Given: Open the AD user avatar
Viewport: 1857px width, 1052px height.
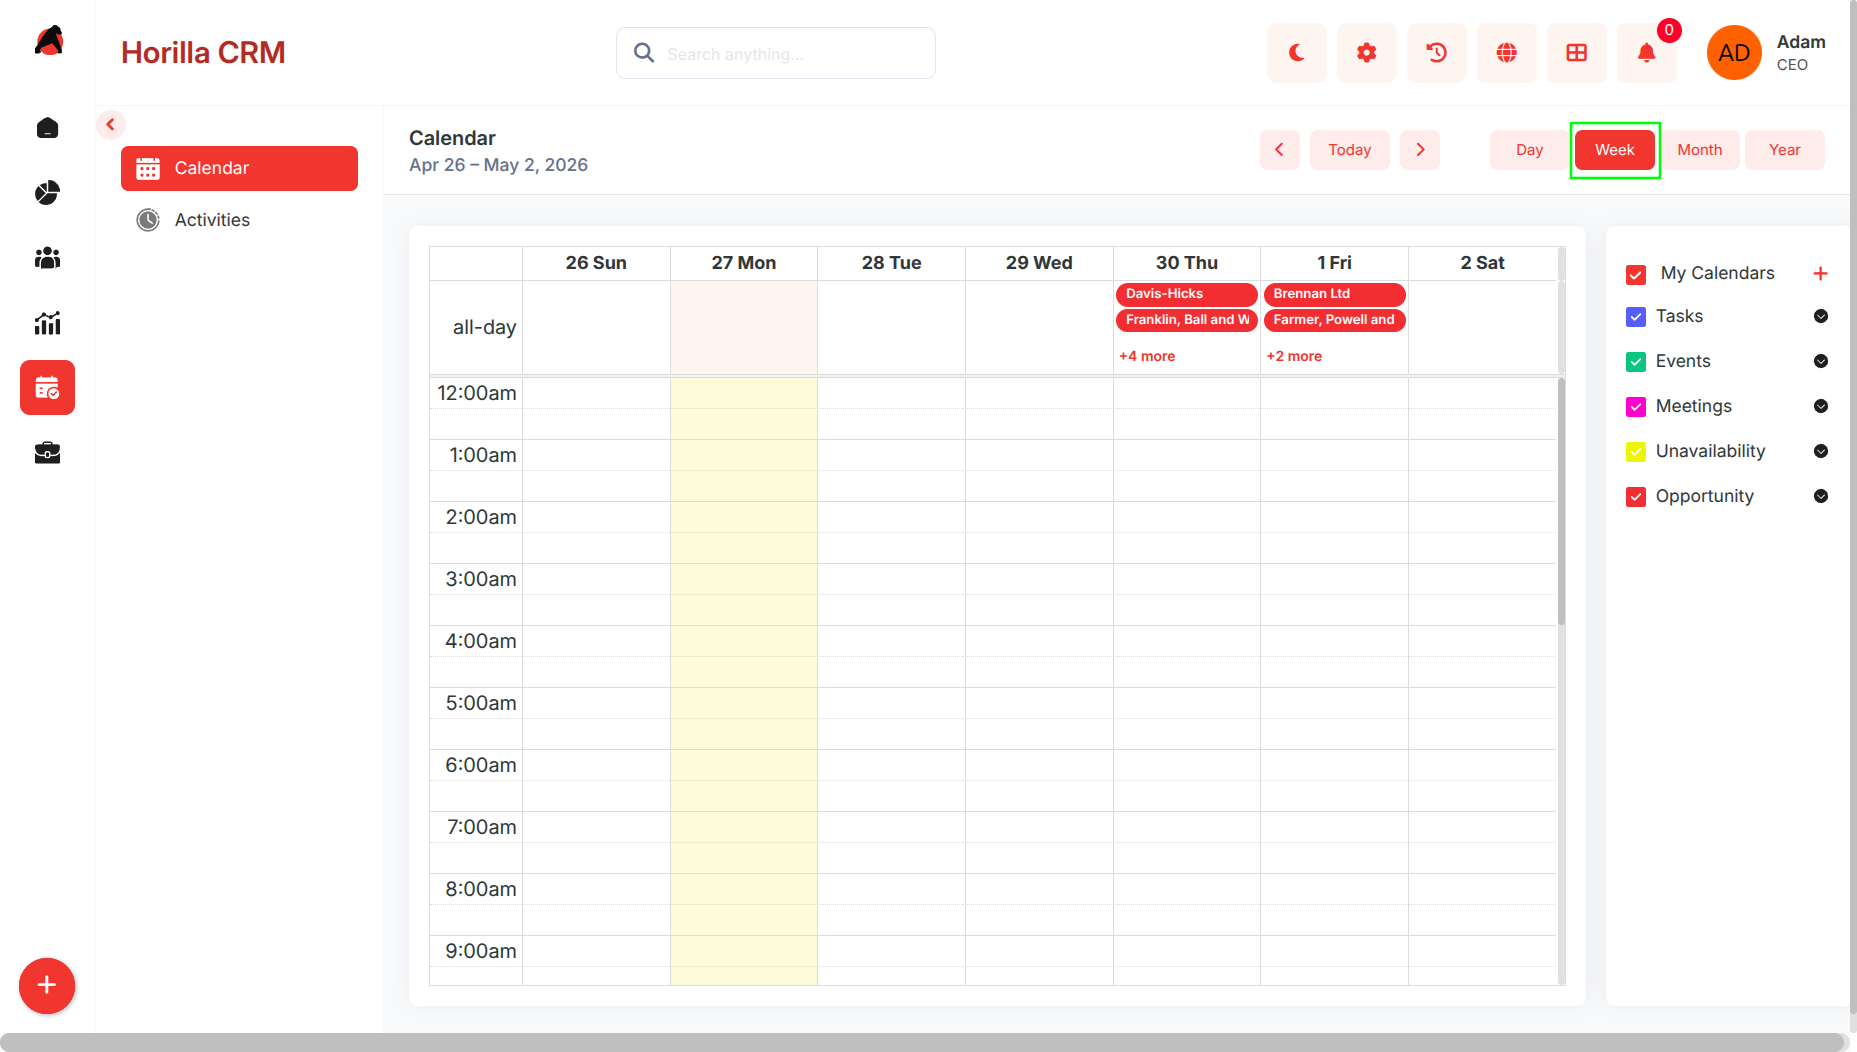Looking at the screenshot, I should coord(1733,53).
